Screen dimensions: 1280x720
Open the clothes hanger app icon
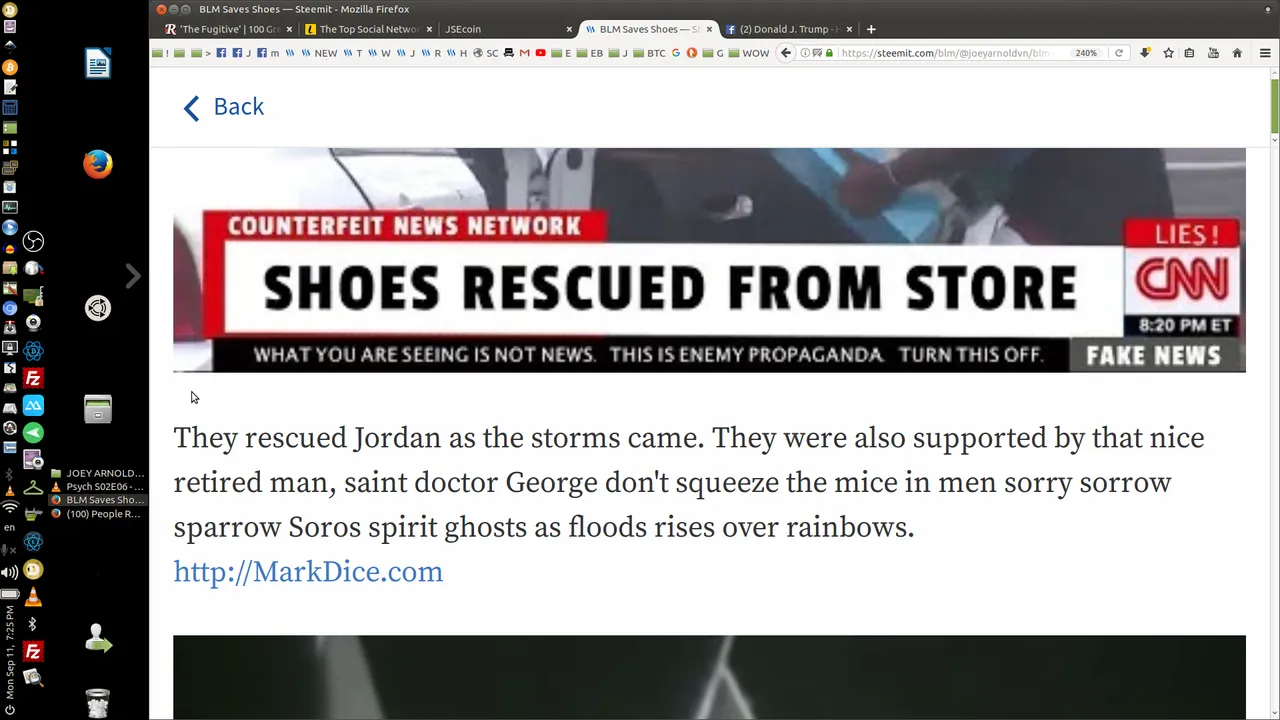click(x=33, y=488)
